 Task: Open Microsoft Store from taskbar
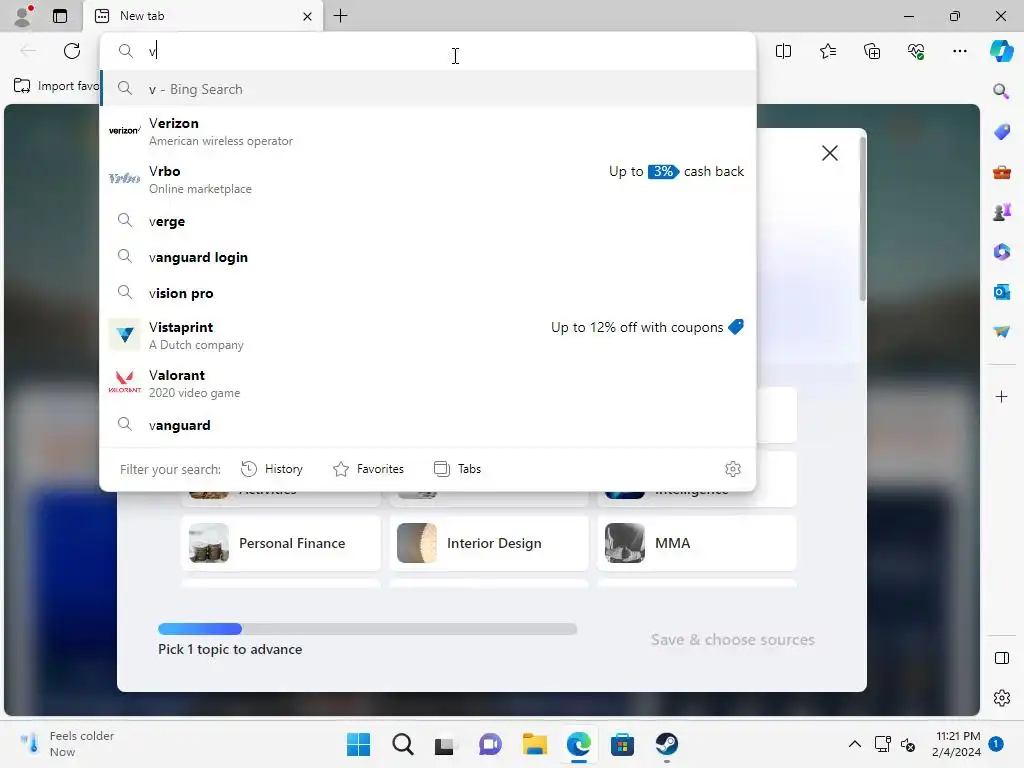tap(622, 744)
